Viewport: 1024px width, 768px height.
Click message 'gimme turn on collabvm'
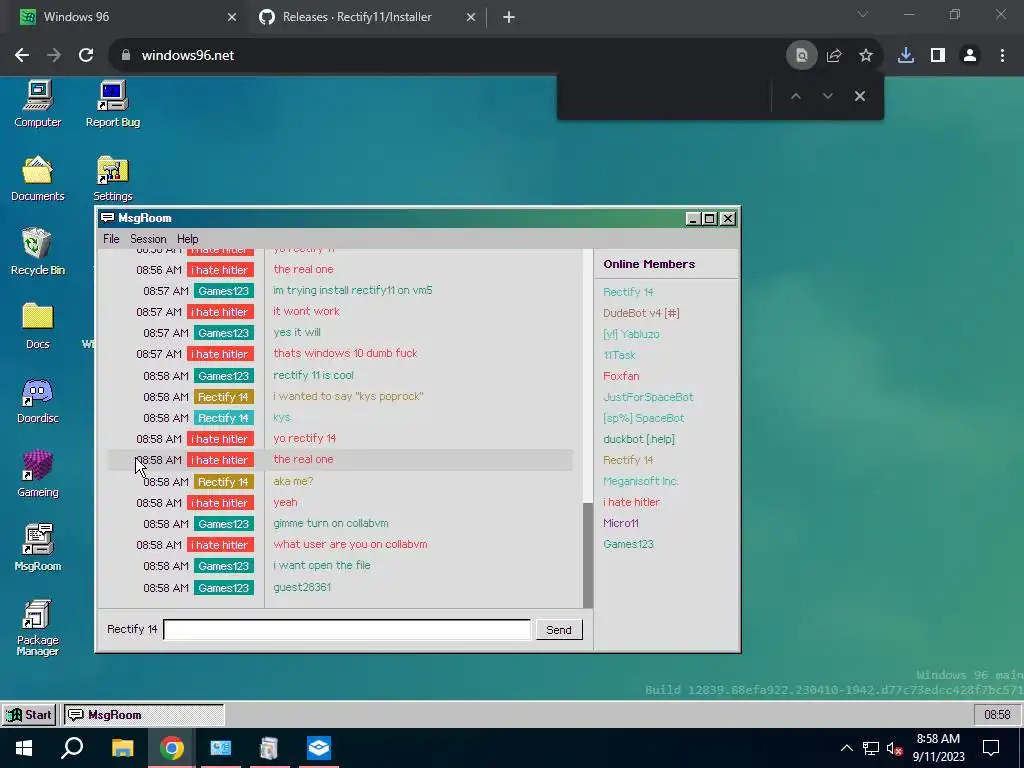[x=330, y=523]
